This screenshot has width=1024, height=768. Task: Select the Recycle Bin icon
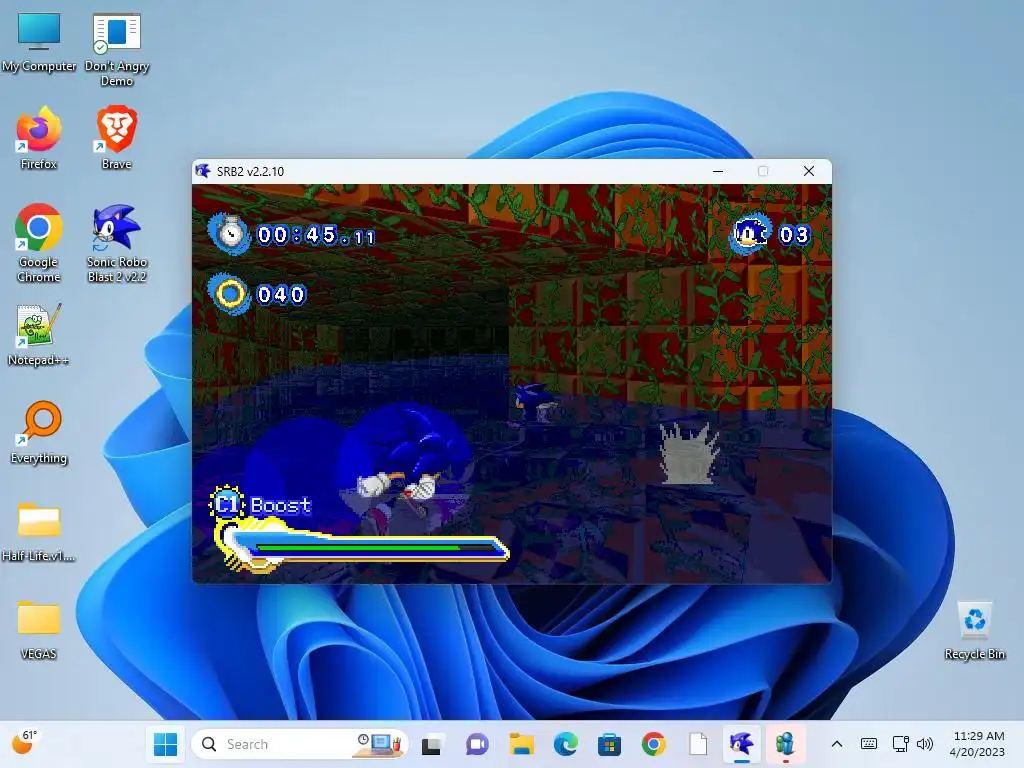tap(974, 630)
